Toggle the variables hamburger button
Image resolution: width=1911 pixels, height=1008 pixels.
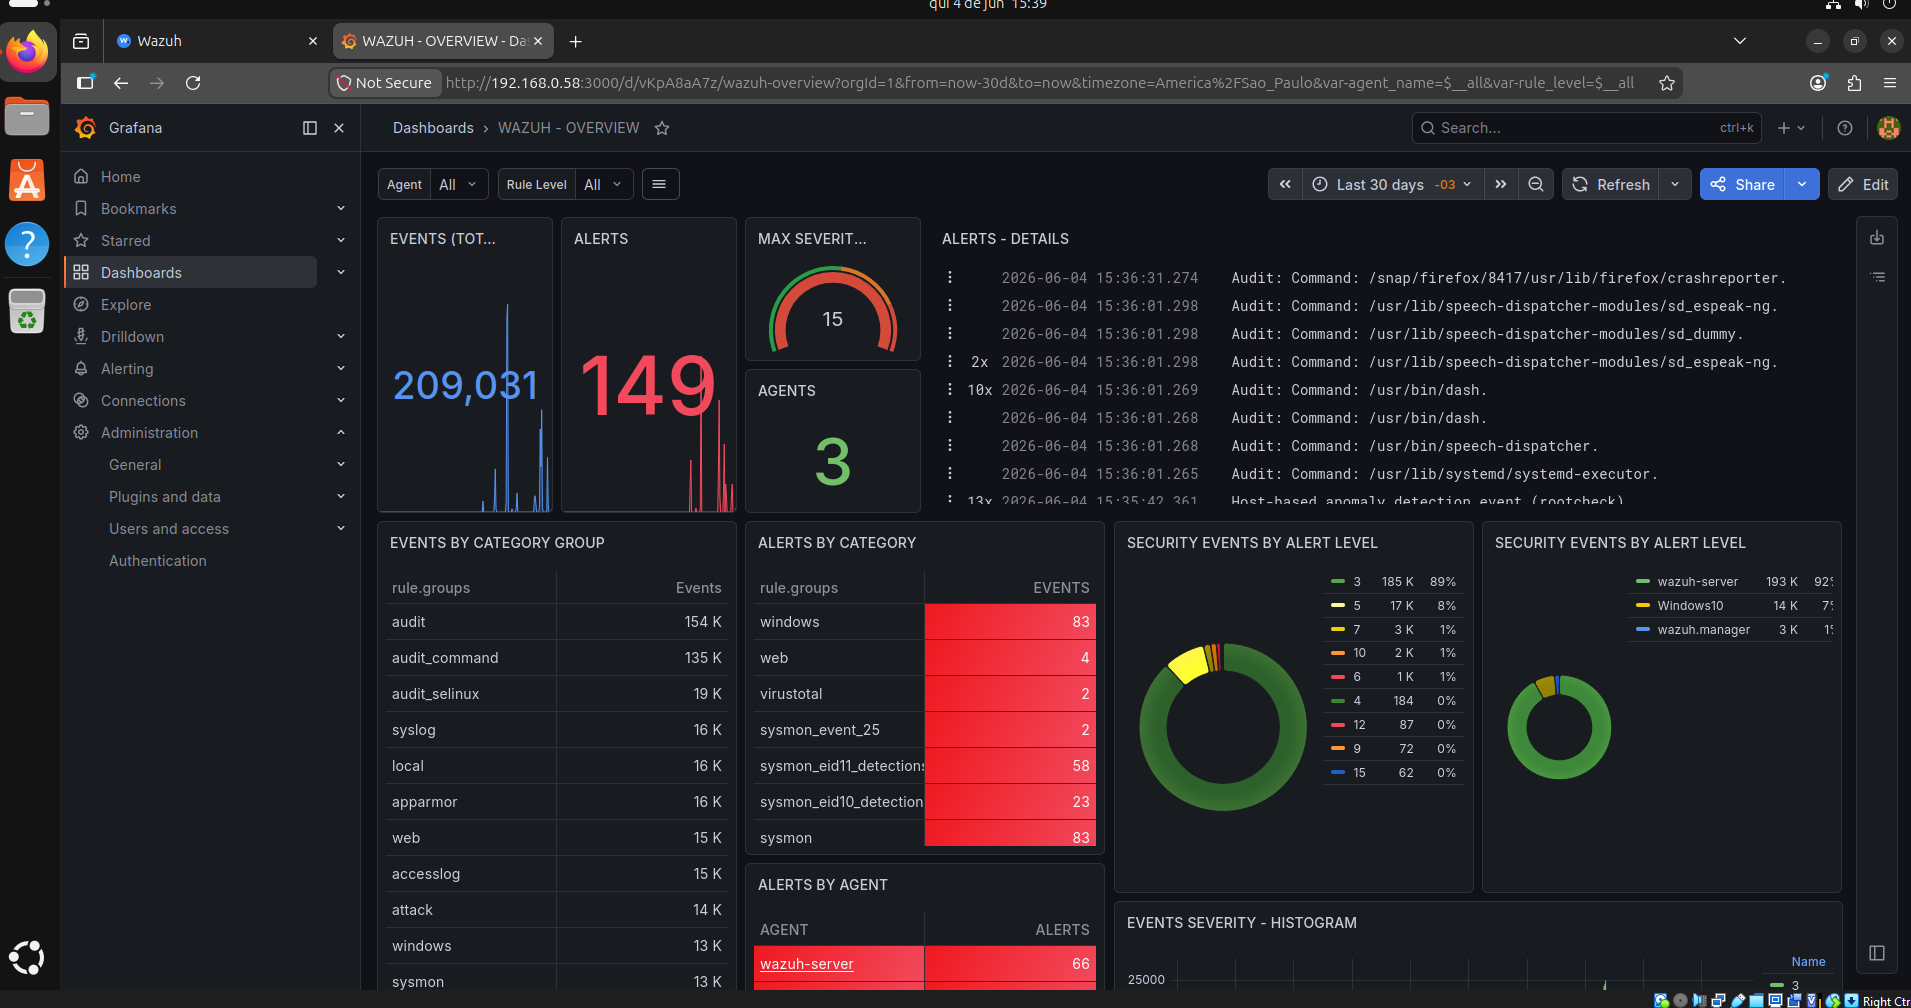click(659, 184)
